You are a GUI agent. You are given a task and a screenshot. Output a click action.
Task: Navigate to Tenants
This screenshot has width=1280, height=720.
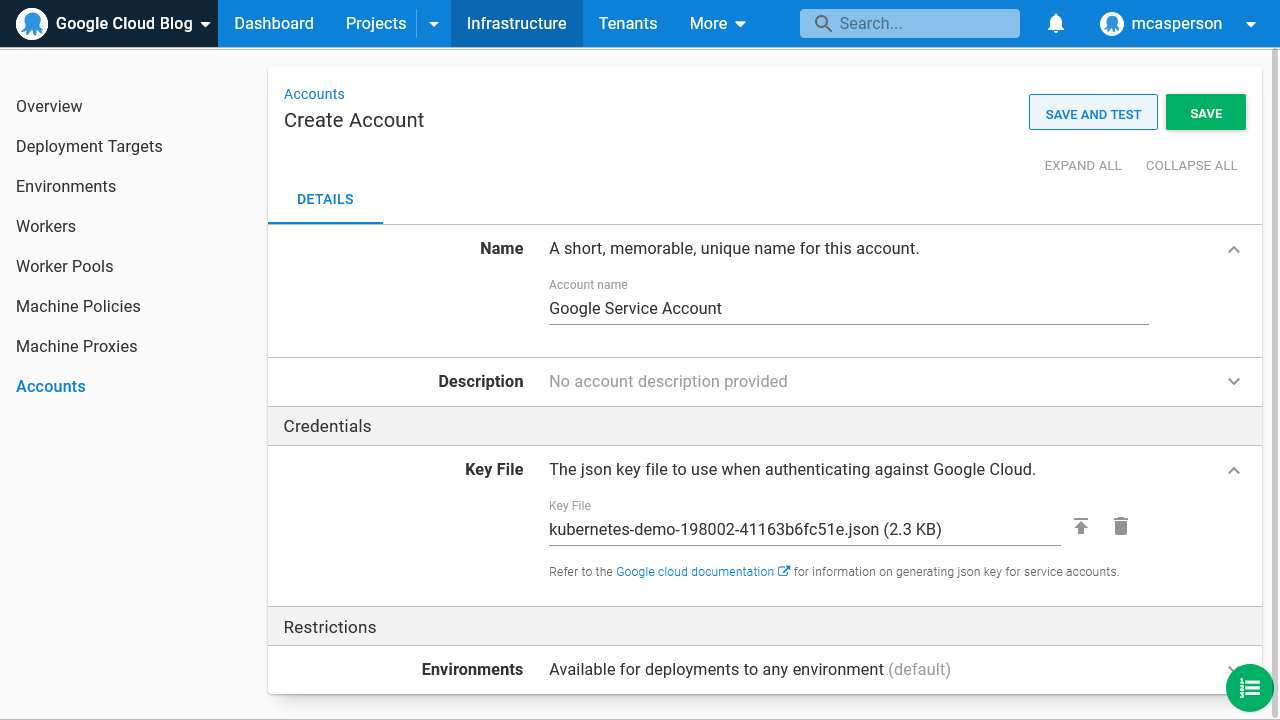627,23
